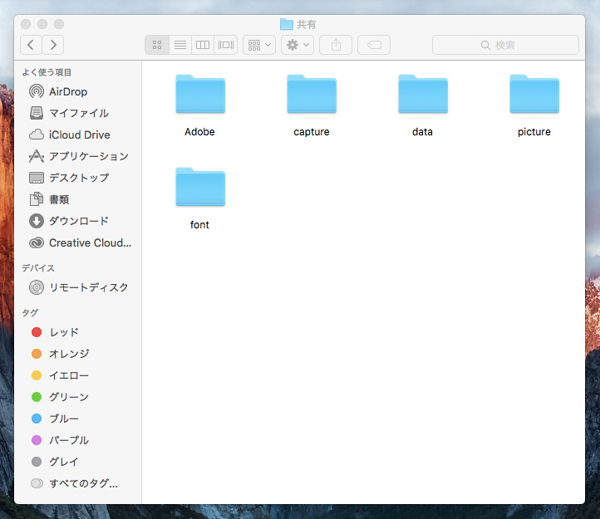Go back with the left chevron button
This screenshot has width=600, height=519.
pos(31,45)
